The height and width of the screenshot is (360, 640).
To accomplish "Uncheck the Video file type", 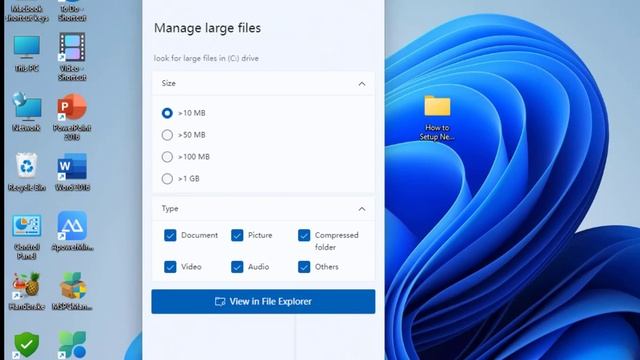I will click(x=170, y=267).
